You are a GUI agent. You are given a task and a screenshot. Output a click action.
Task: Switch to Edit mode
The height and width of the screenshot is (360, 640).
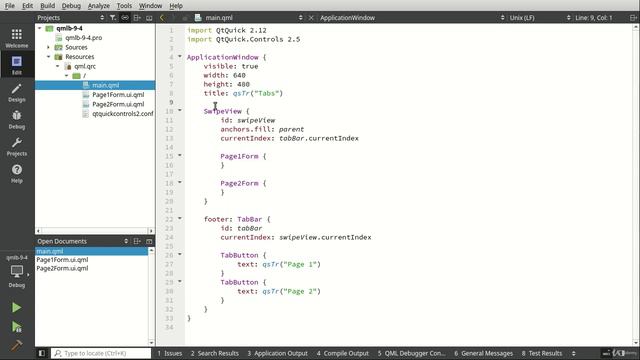click(x=17, y=65)
